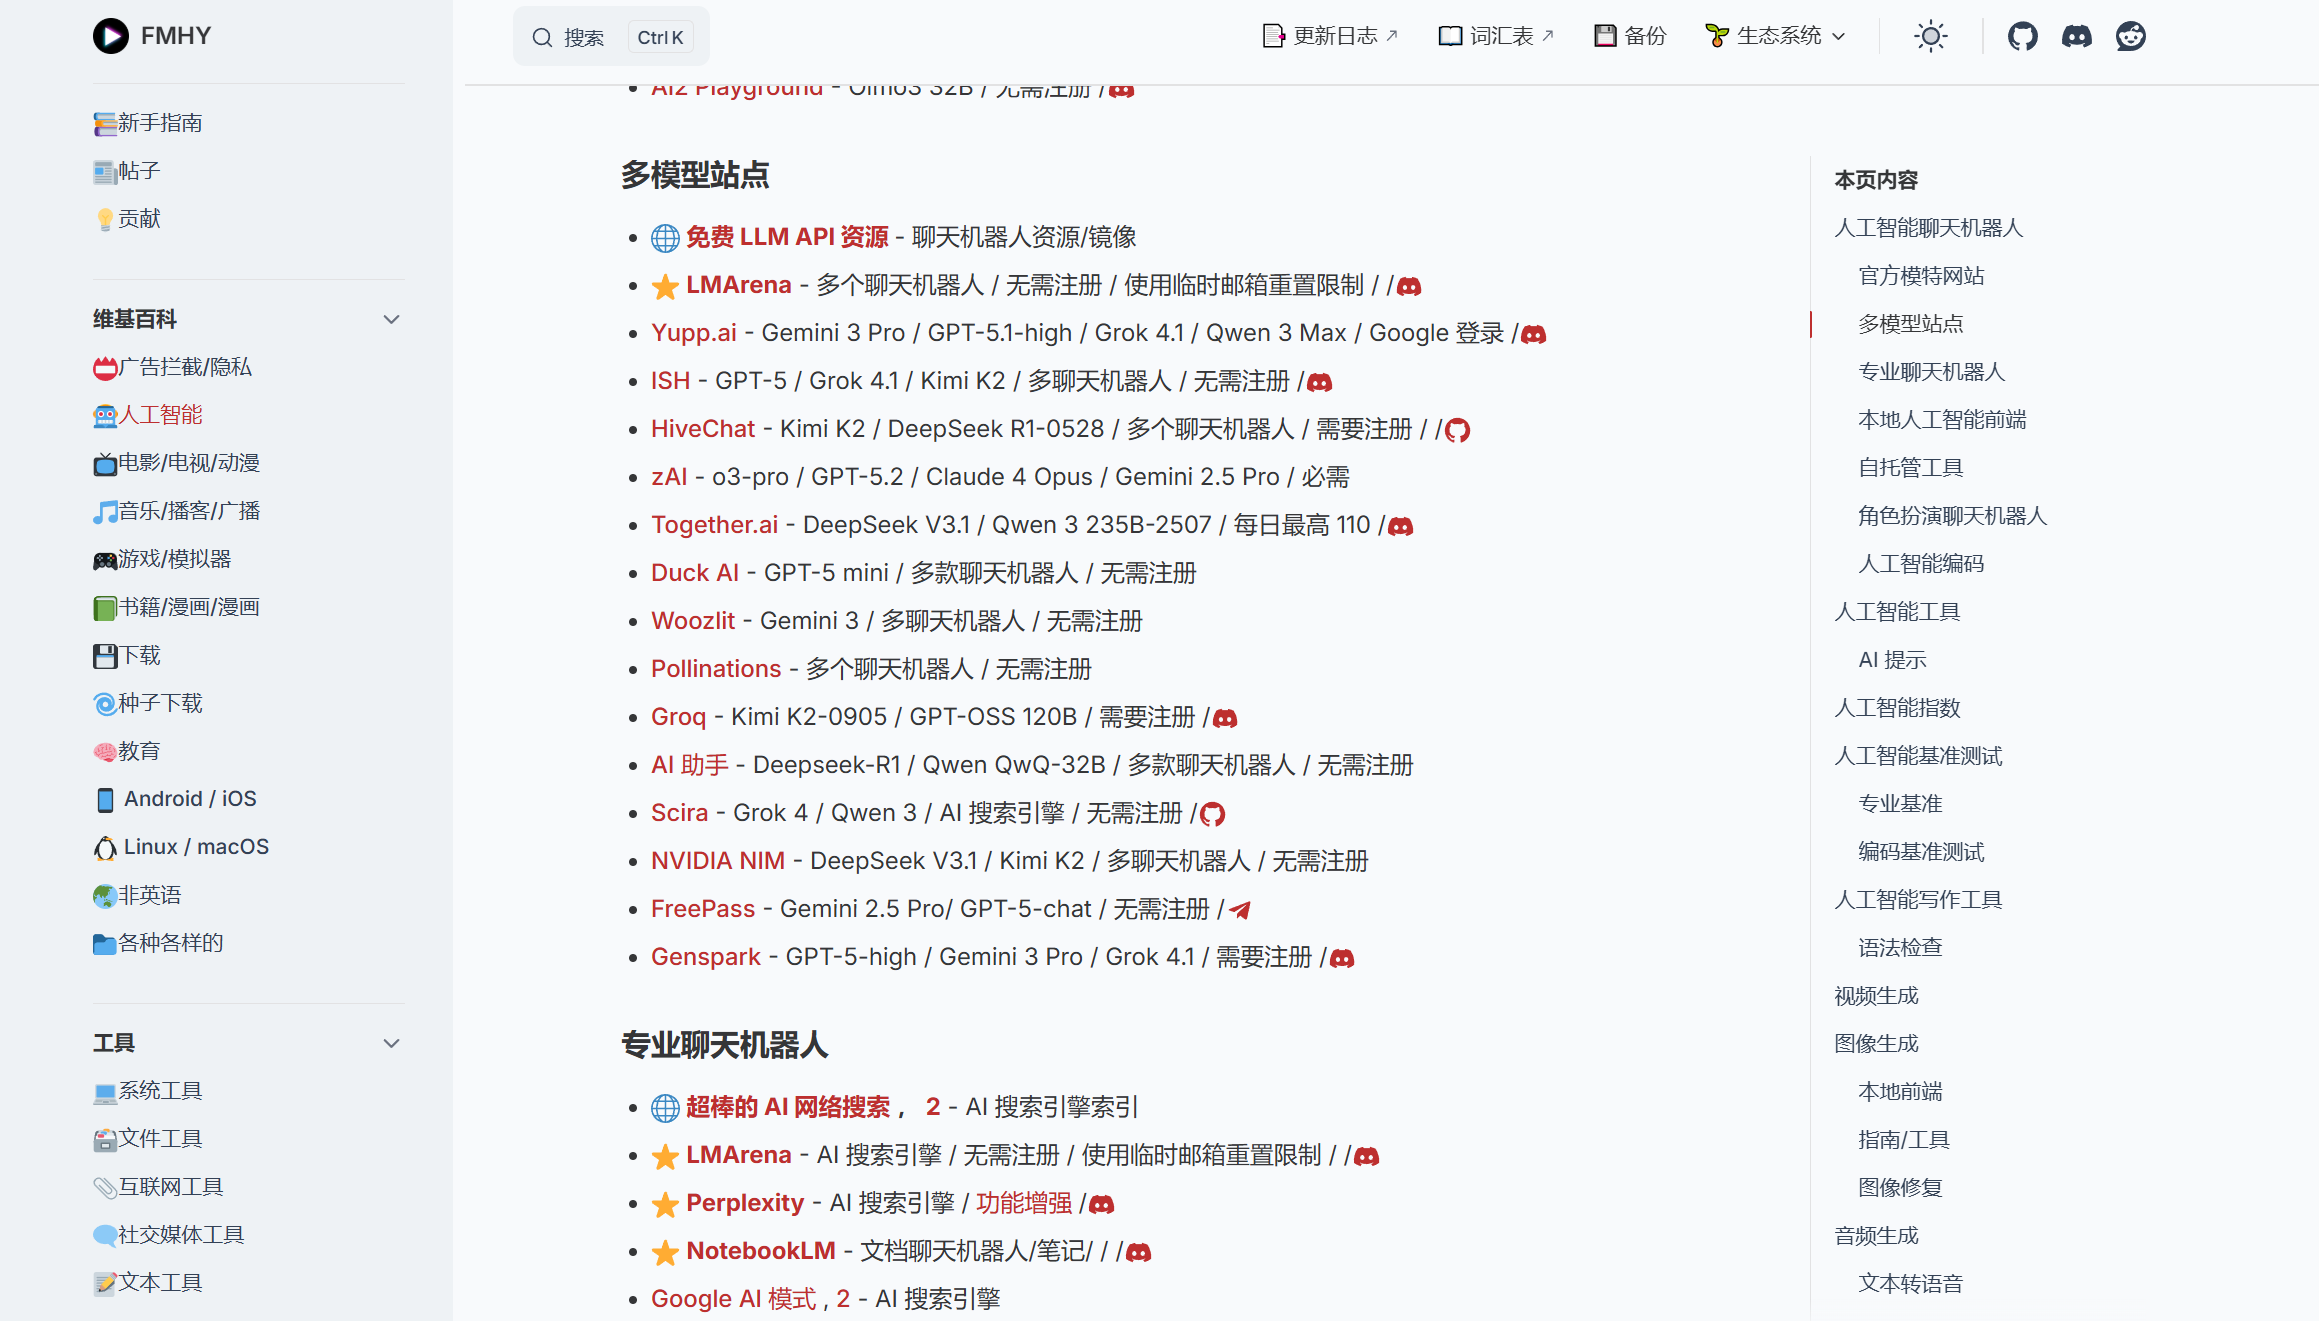The width and height of the screenshot is (2319, 1321).
Task: Open the LMArena link under 多模型站点
Action: (x=738, y=285)
